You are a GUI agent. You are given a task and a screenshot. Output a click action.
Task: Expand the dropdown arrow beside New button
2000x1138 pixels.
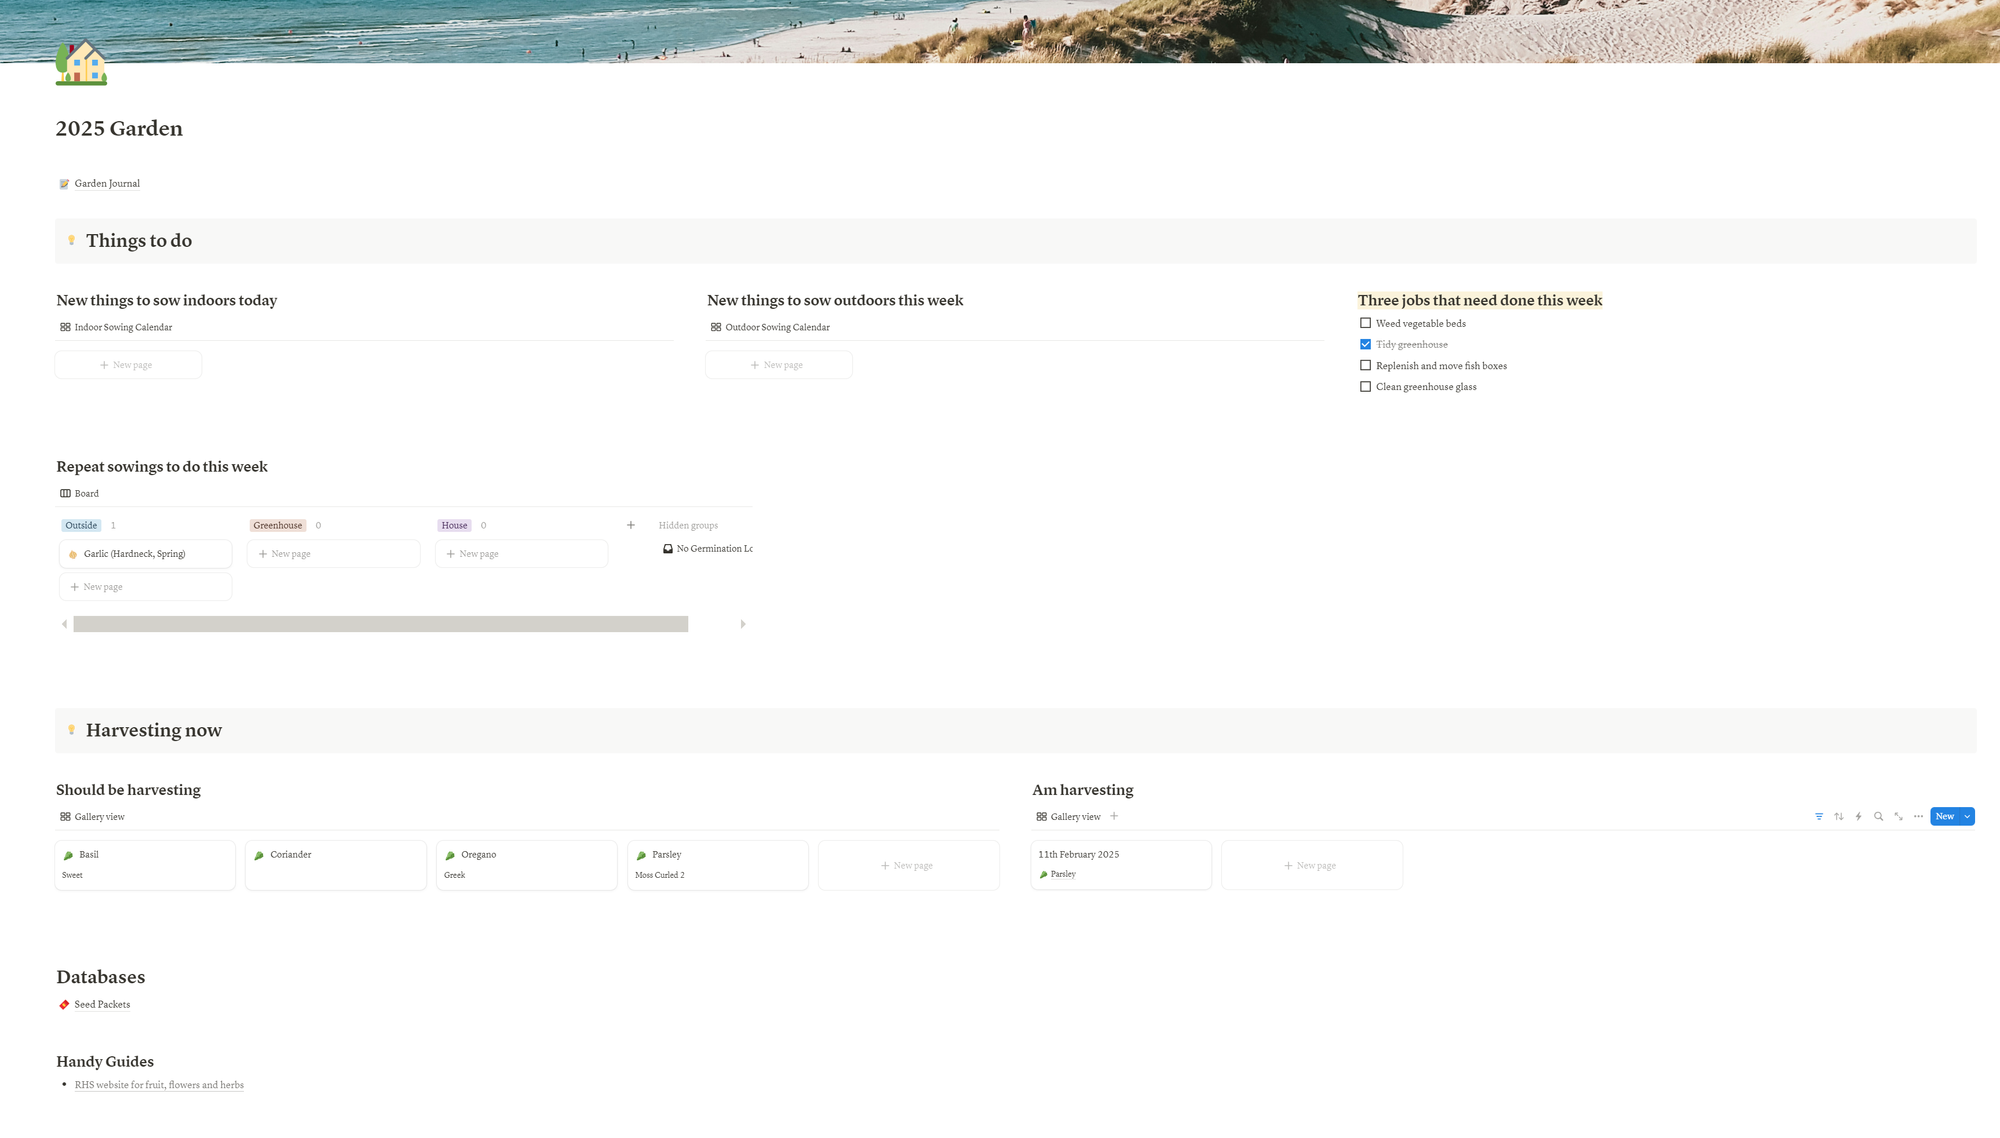click(x=1967, y=817)
